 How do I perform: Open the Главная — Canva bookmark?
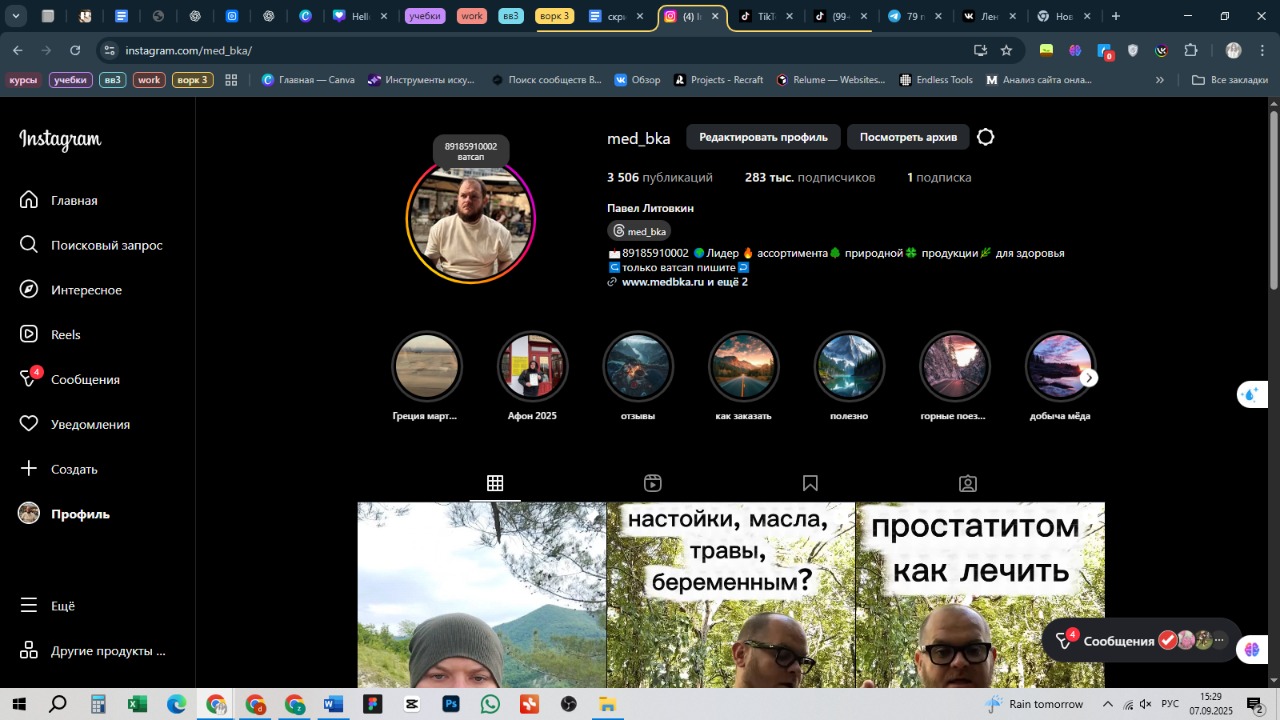pyautogui.click(x=308, y=80)
